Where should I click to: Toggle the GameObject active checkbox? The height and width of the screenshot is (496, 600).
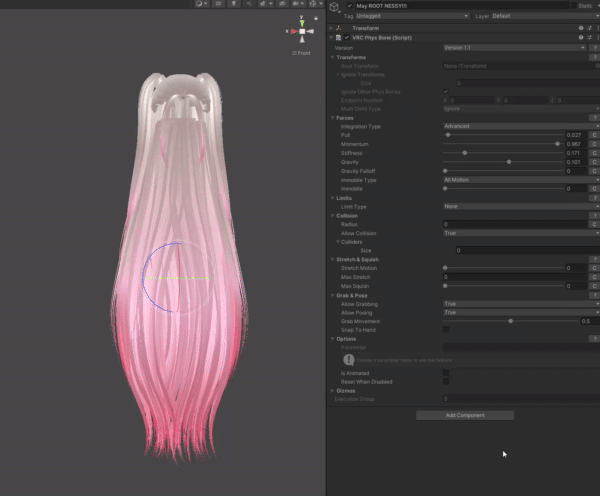(x=350, y=6)
